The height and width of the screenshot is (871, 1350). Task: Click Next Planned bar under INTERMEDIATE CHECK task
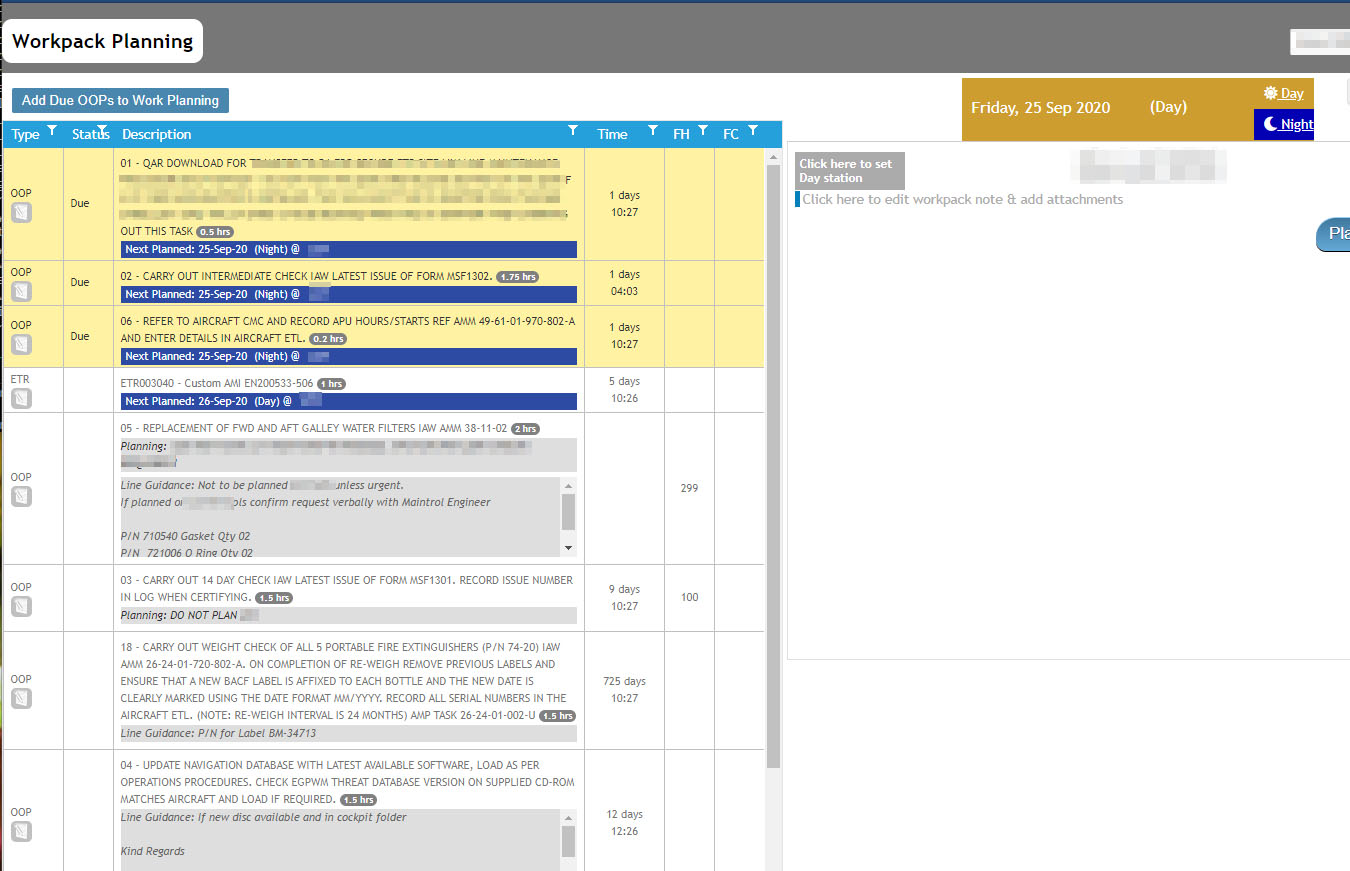point(349,294)
